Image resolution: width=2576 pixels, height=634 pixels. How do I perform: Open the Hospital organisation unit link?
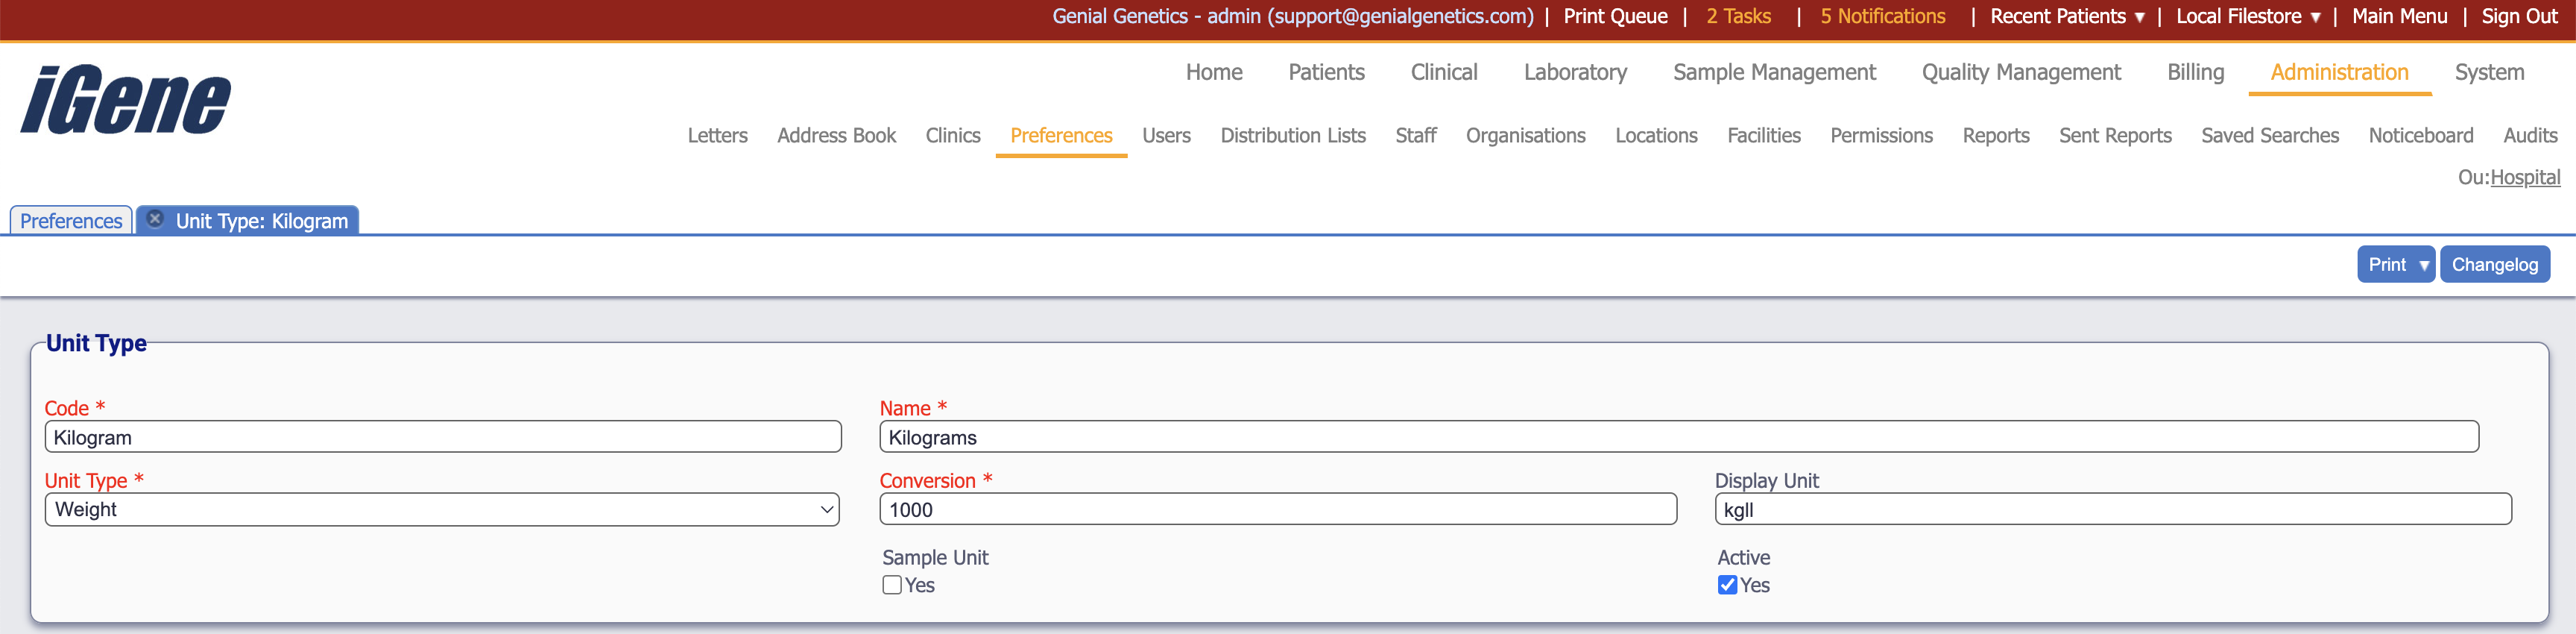click(2524, 177)
